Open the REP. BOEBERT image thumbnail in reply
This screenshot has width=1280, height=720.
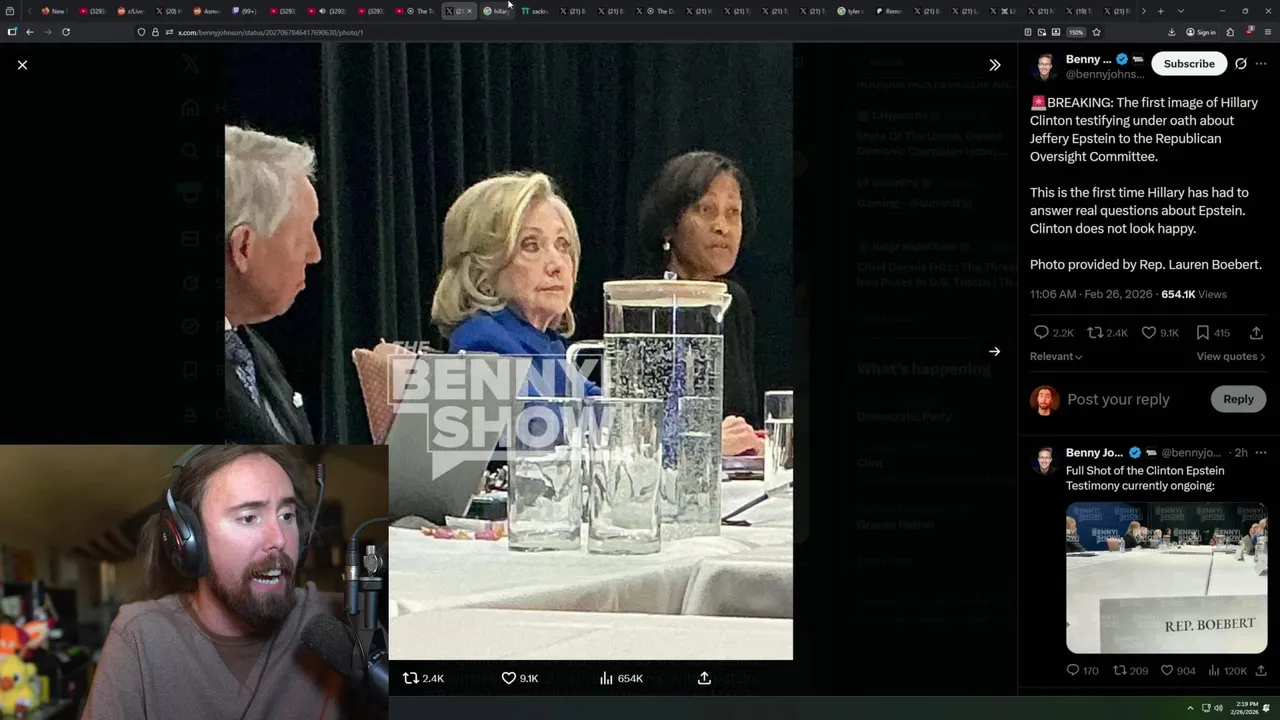[1166, 577]
